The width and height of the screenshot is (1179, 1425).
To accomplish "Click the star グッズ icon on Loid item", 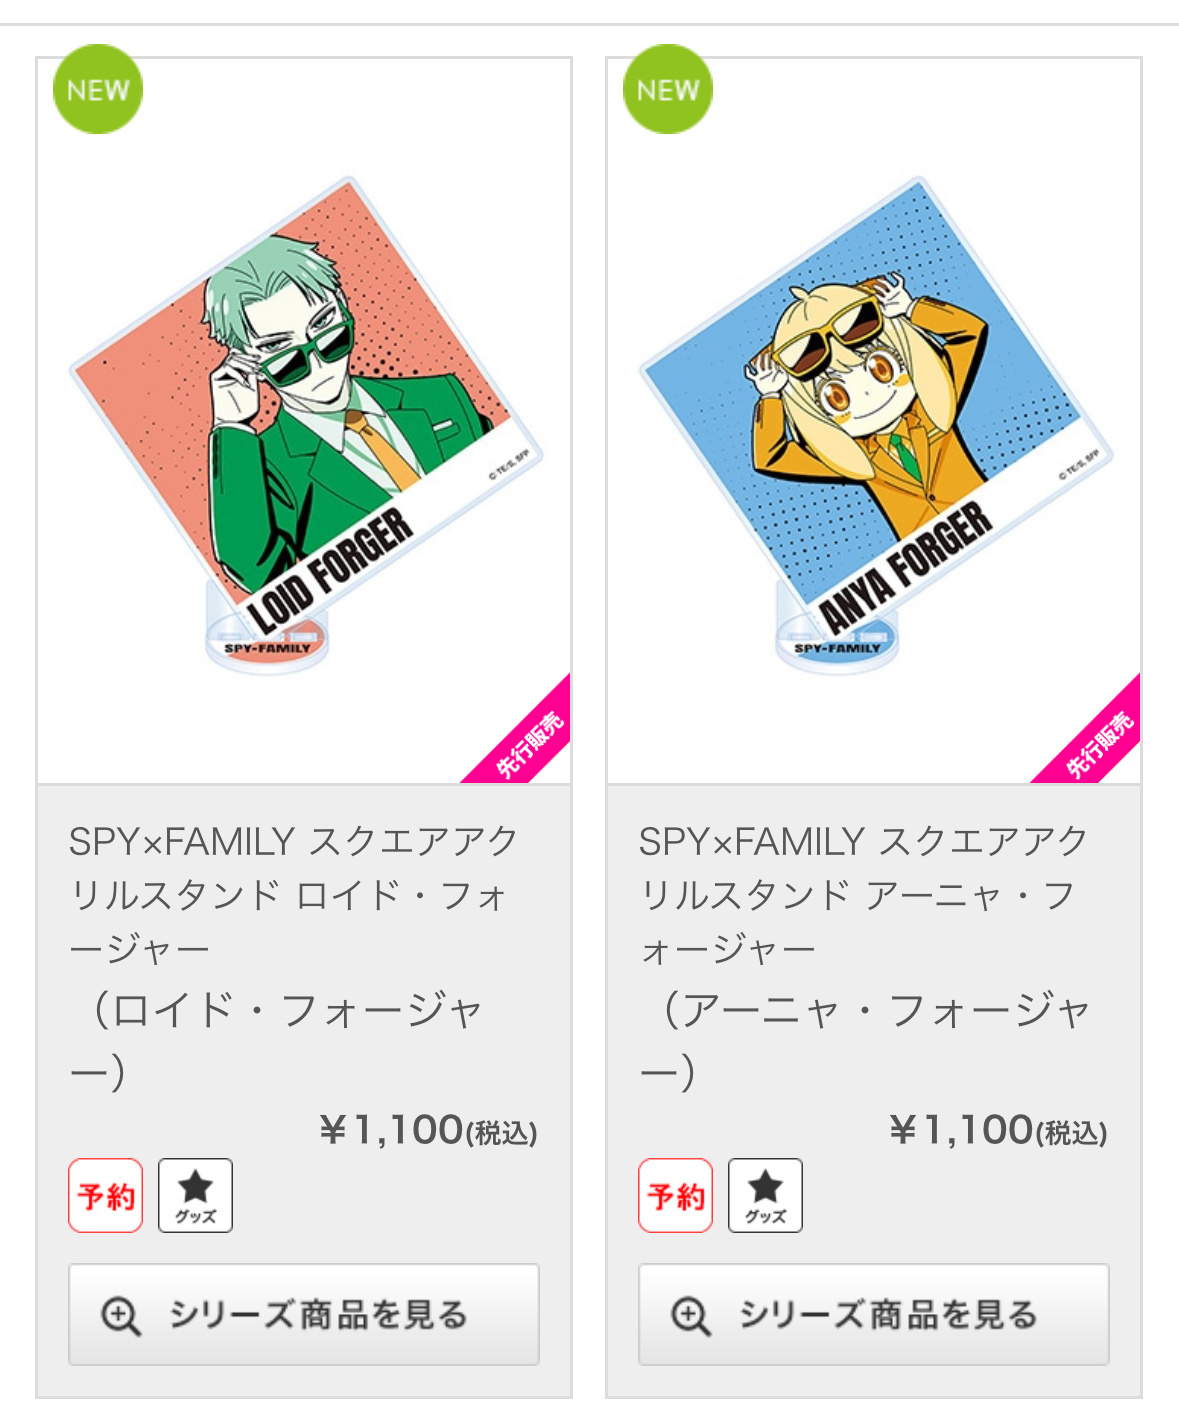I will tap(195, 1195).
